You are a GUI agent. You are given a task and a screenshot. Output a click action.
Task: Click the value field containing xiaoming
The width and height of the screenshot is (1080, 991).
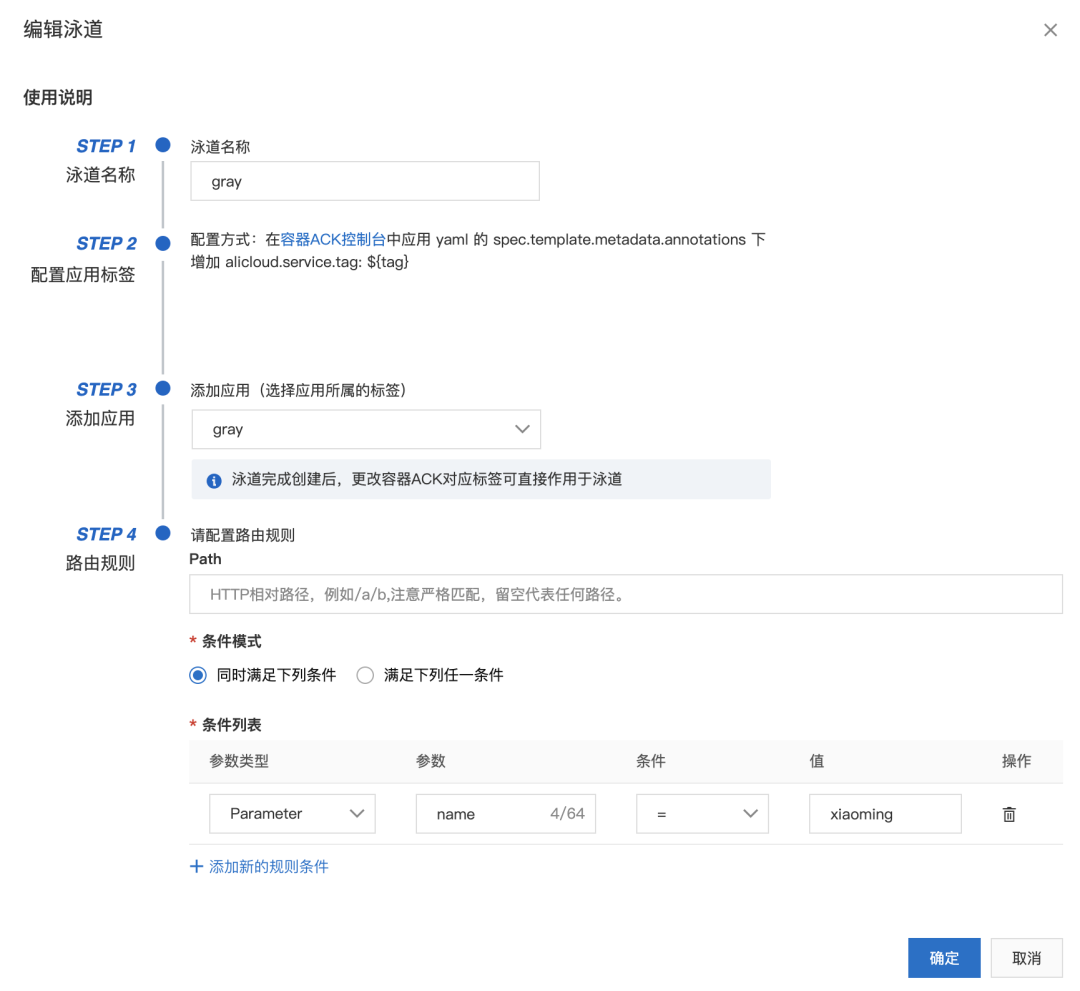(x=885, y=814)
